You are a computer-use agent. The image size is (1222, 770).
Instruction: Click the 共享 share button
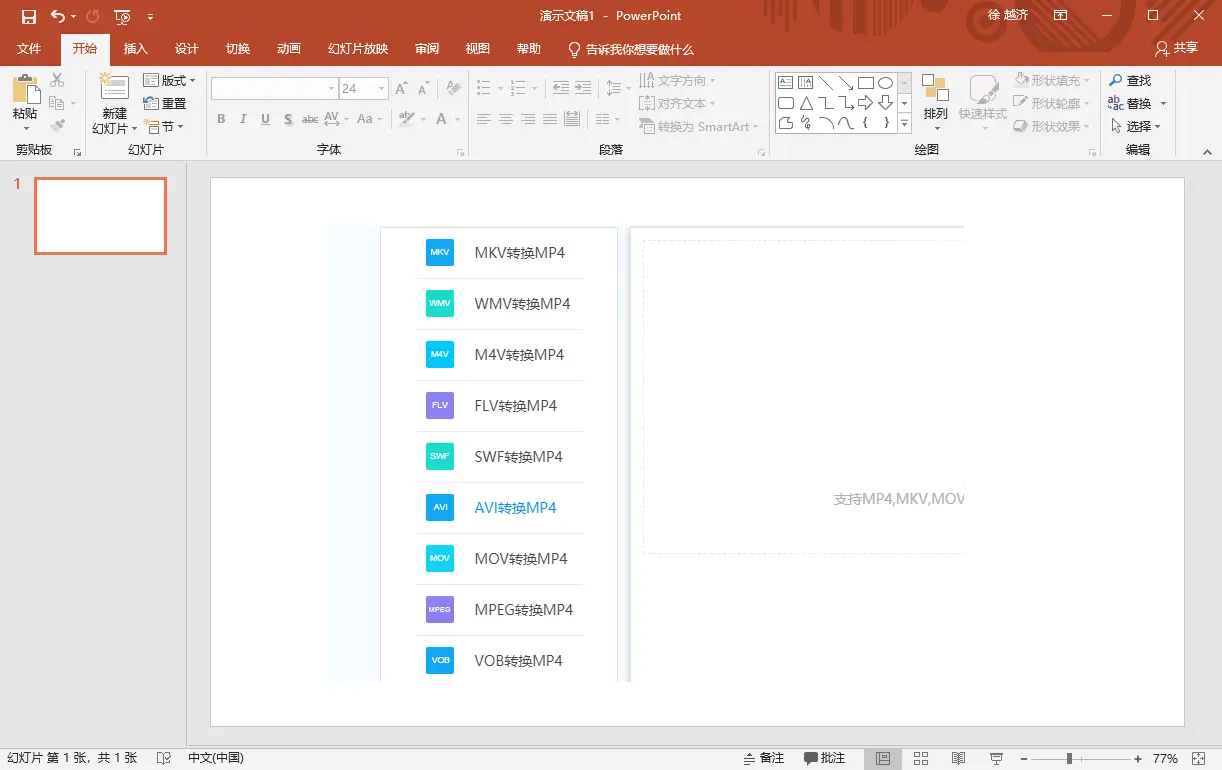click(1176, 48)
